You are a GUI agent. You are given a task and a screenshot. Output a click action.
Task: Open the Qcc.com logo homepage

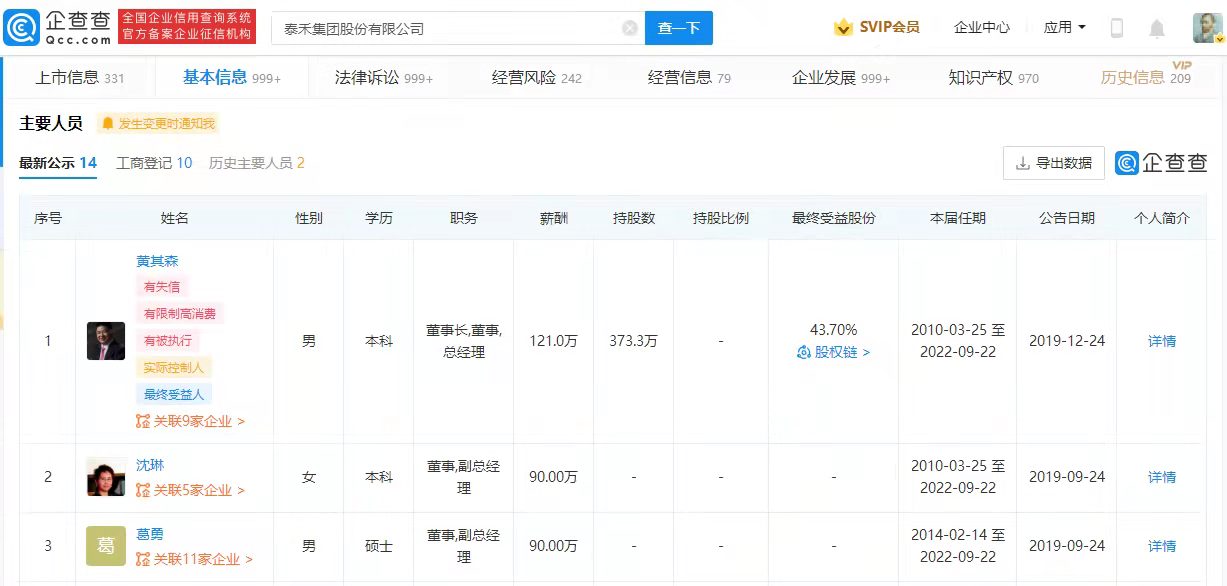[x=58, y=28]
